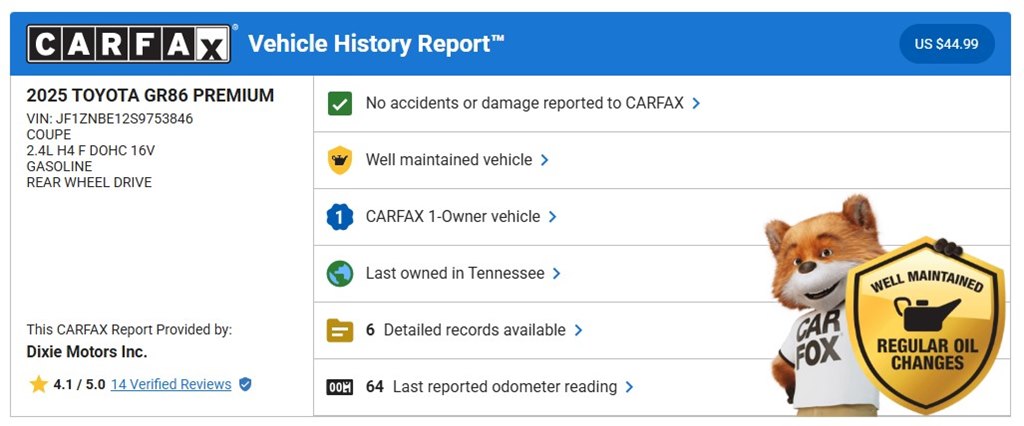
Task: Click the Well Maintained Regular Oil Changes badge
Action: tap(926, 324)
